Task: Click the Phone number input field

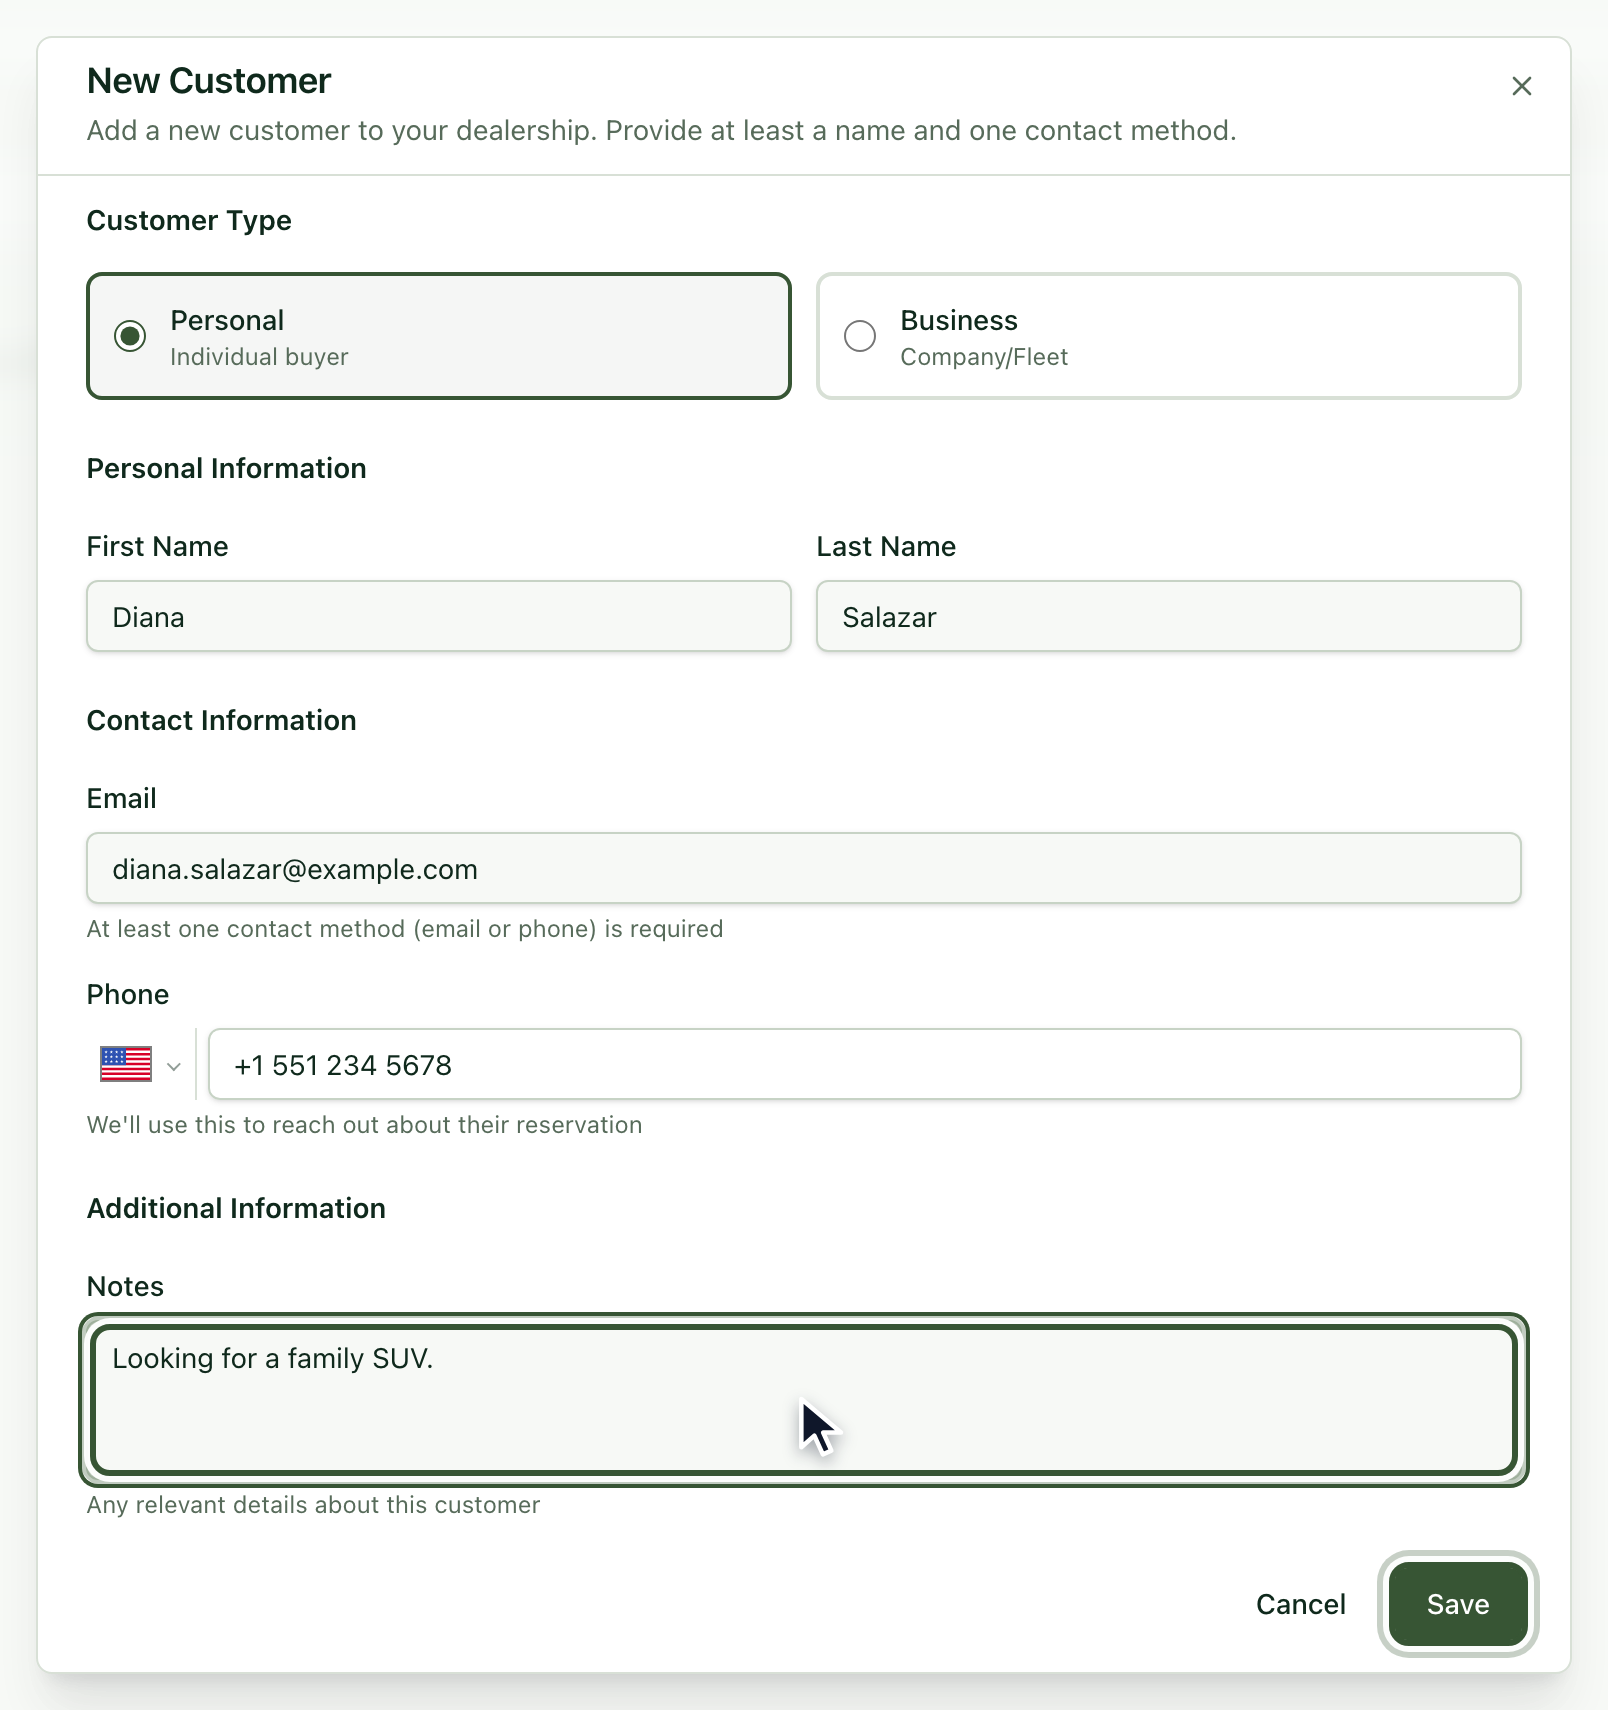Action: (x=865, y=1064)
